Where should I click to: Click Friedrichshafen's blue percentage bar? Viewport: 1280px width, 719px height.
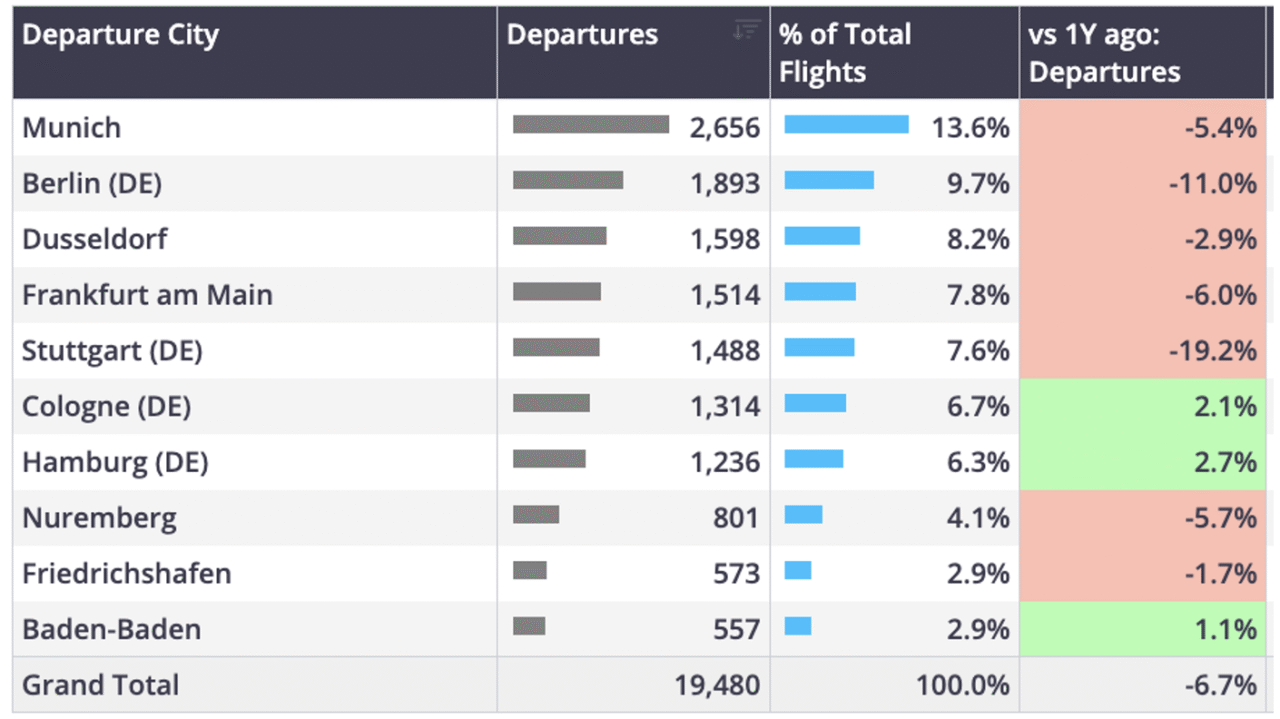point(798,570)
